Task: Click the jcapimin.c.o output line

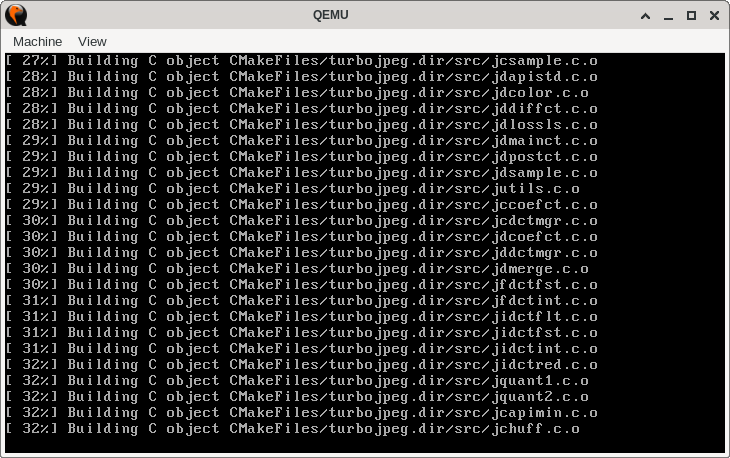Action: click(x=302, y=413)
